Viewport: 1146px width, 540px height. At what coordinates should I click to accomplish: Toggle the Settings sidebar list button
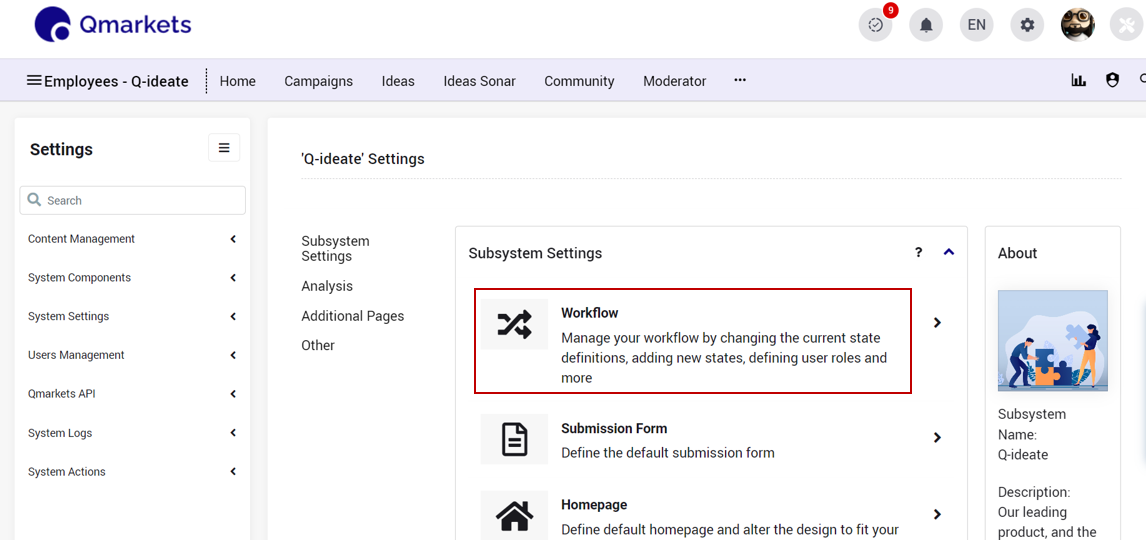[x=224, y=148]
